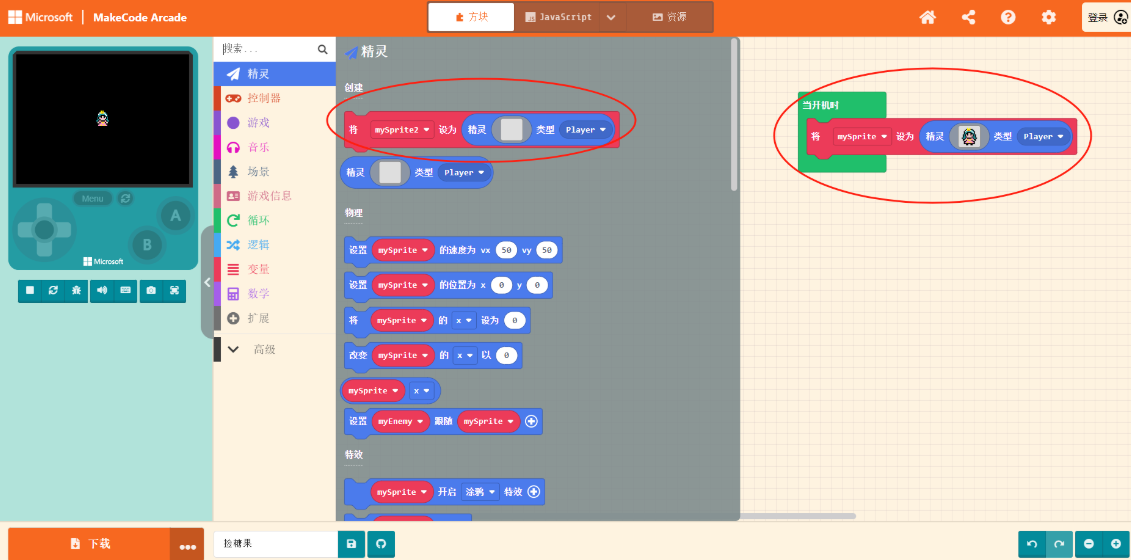Switch to the 资源 assets tab
Viewport: 1131px width, 560px height.
[670, 17]
